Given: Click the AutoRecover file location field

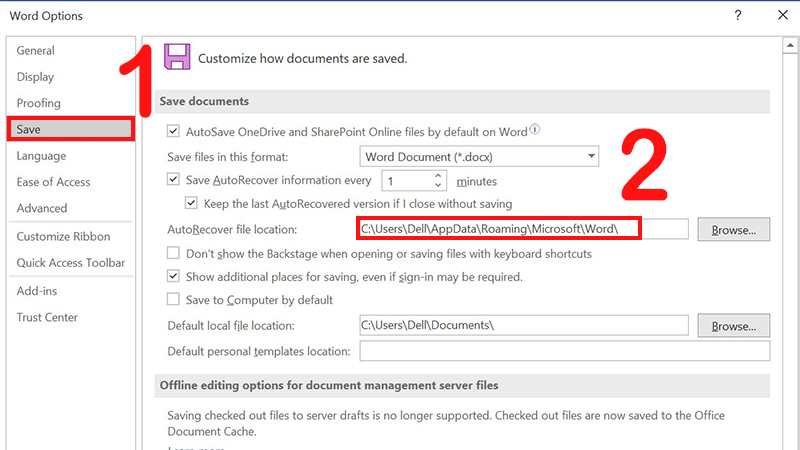Looking at the screenshot, I should coord(524,229).
